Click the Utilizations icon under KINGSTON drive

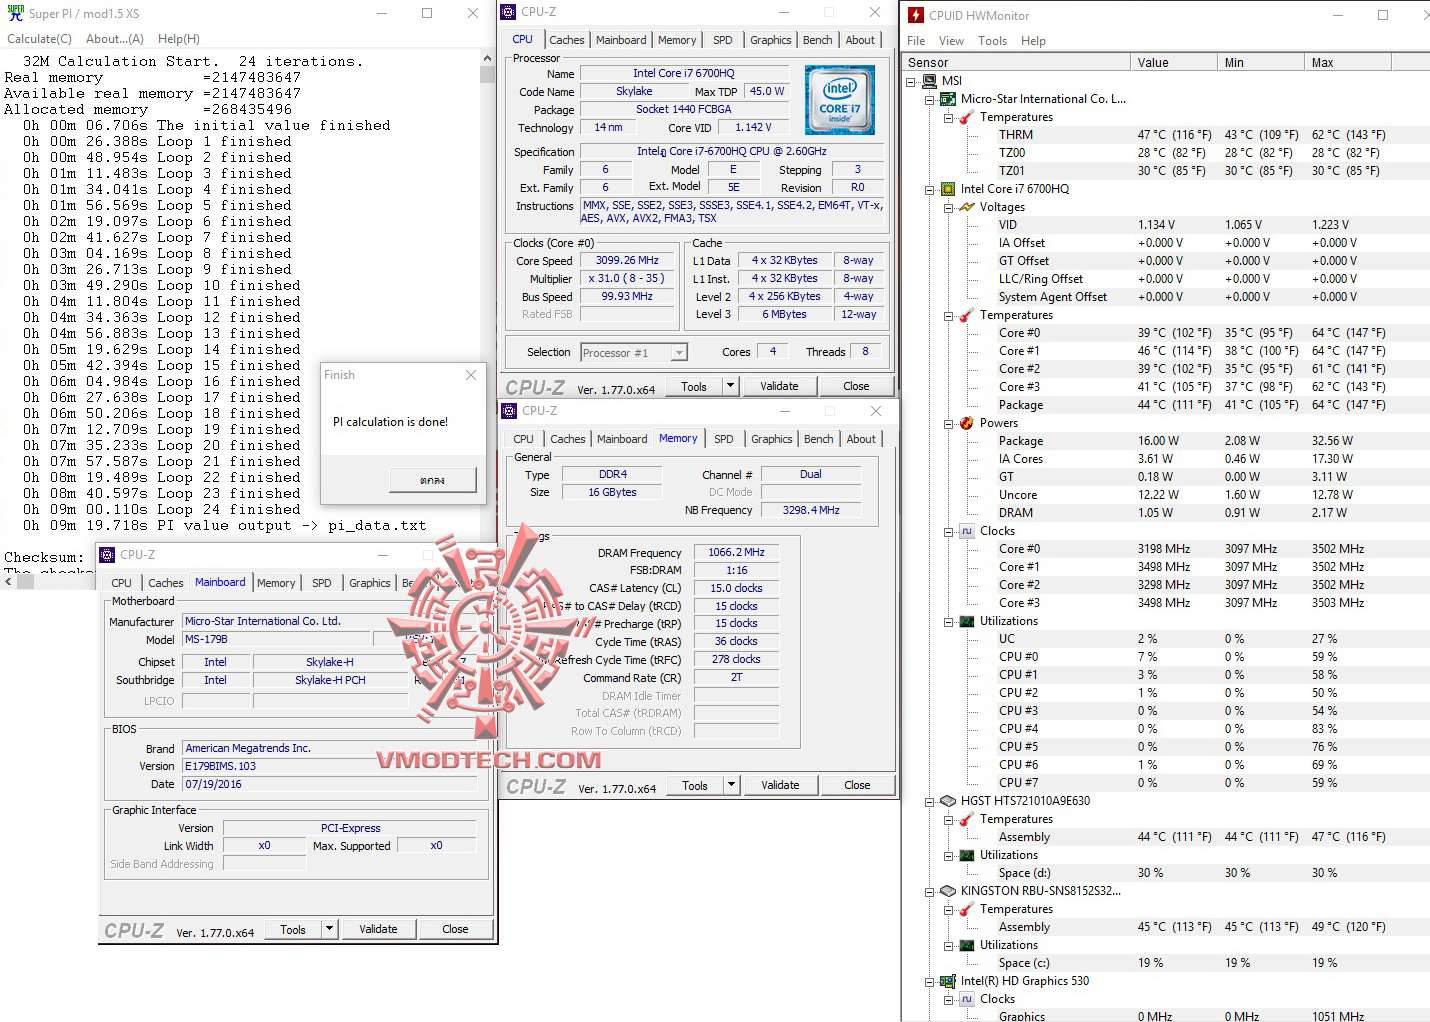(966, 945)
